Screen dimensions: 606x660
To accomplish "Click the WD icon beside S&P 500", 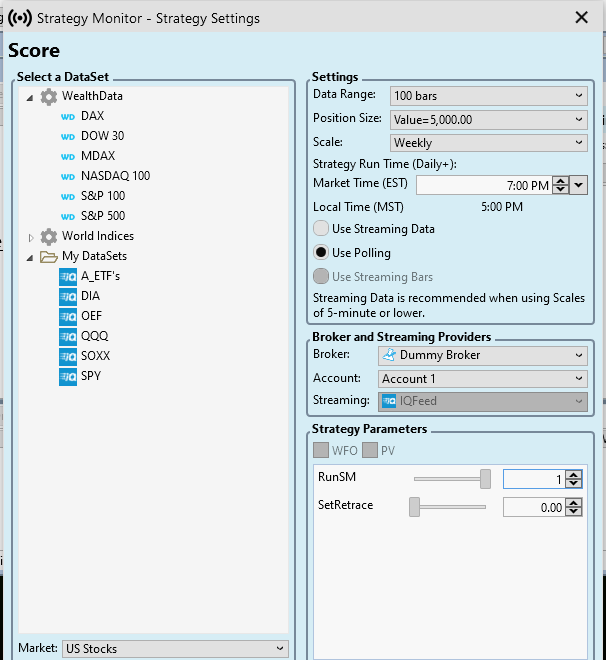I will (68, 217).
